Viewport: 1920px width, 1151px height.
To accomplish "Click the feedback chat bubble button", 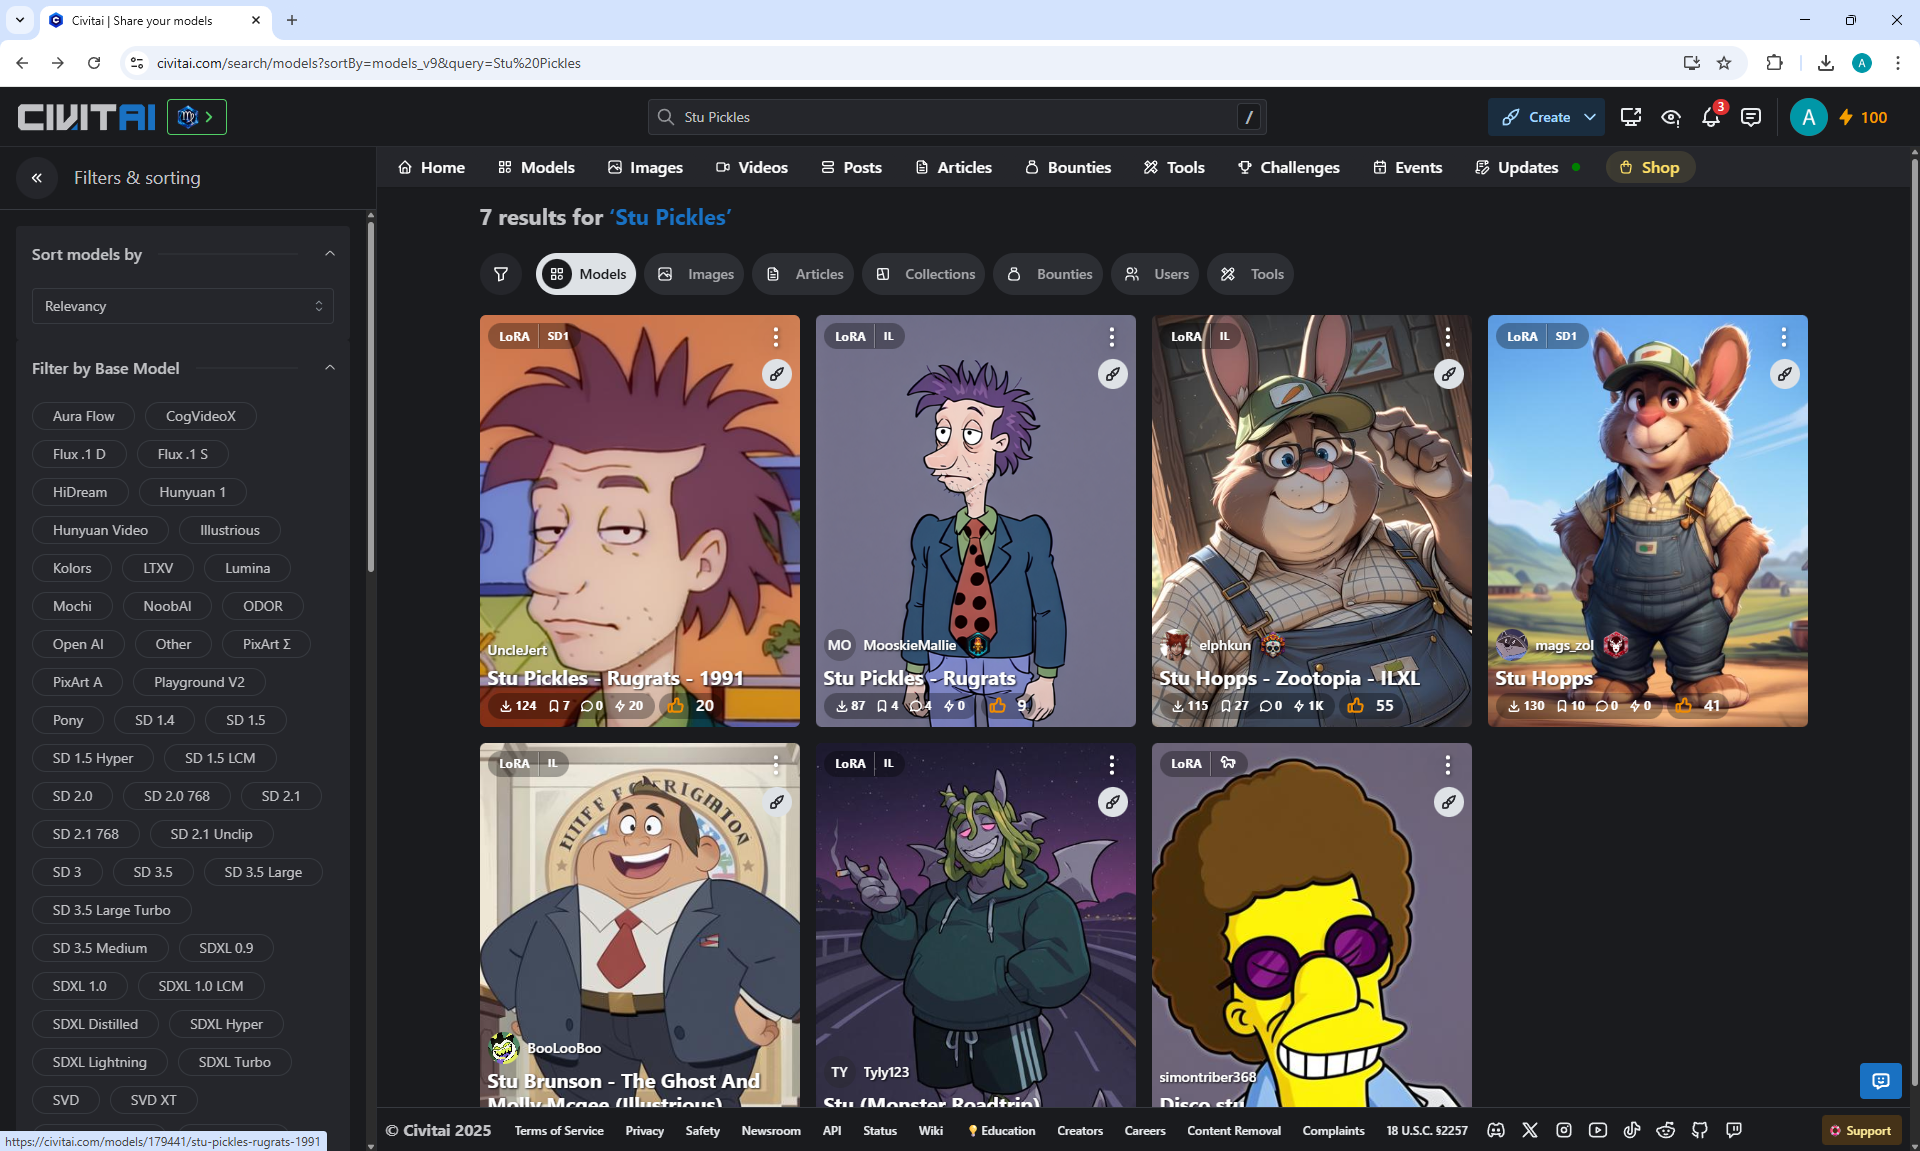I will pos(1880,1080).
